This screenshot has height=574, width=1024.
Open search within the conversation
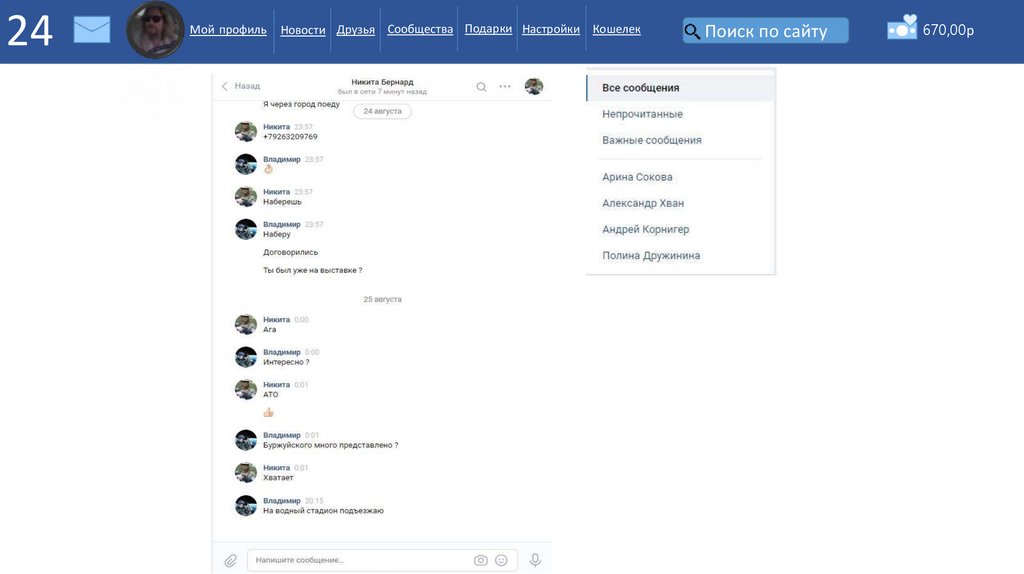(481, 87)
